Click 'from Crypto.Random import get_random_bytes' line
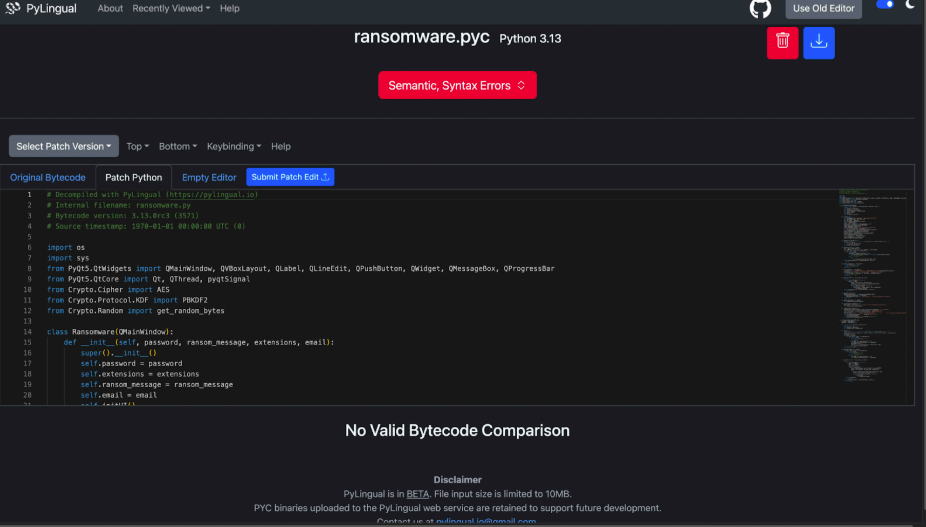This screenshot has height=527, width=926. tap(136, 311)
